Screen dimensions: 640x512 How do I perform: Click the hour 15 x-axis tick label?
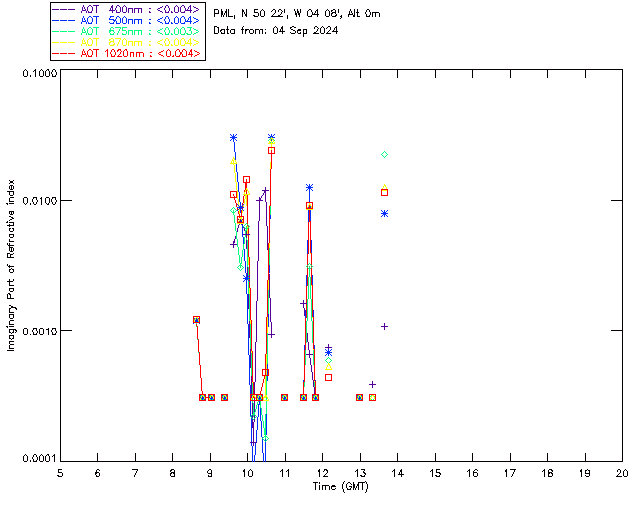pos(435,473)
